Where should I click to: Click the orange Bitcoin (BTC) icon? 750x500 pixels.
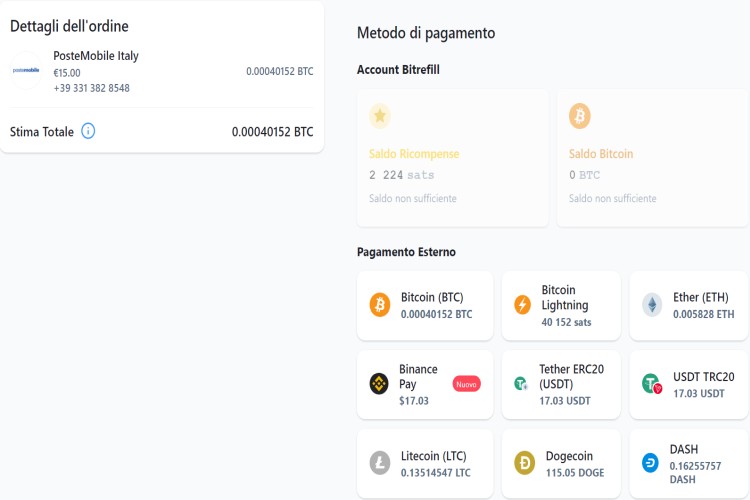click(380, 305)
